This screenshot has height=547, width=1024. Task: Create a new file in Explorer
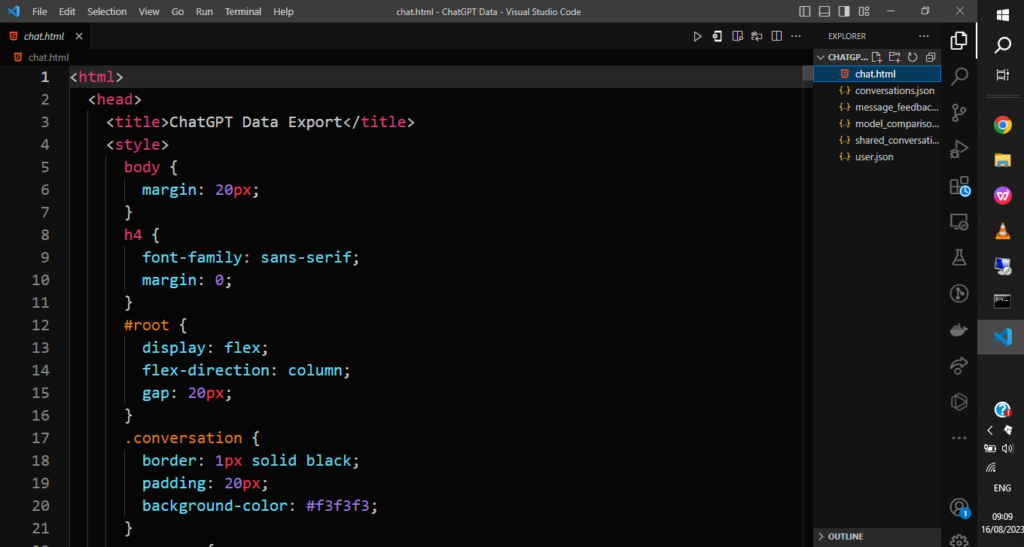tap(877, 57)
